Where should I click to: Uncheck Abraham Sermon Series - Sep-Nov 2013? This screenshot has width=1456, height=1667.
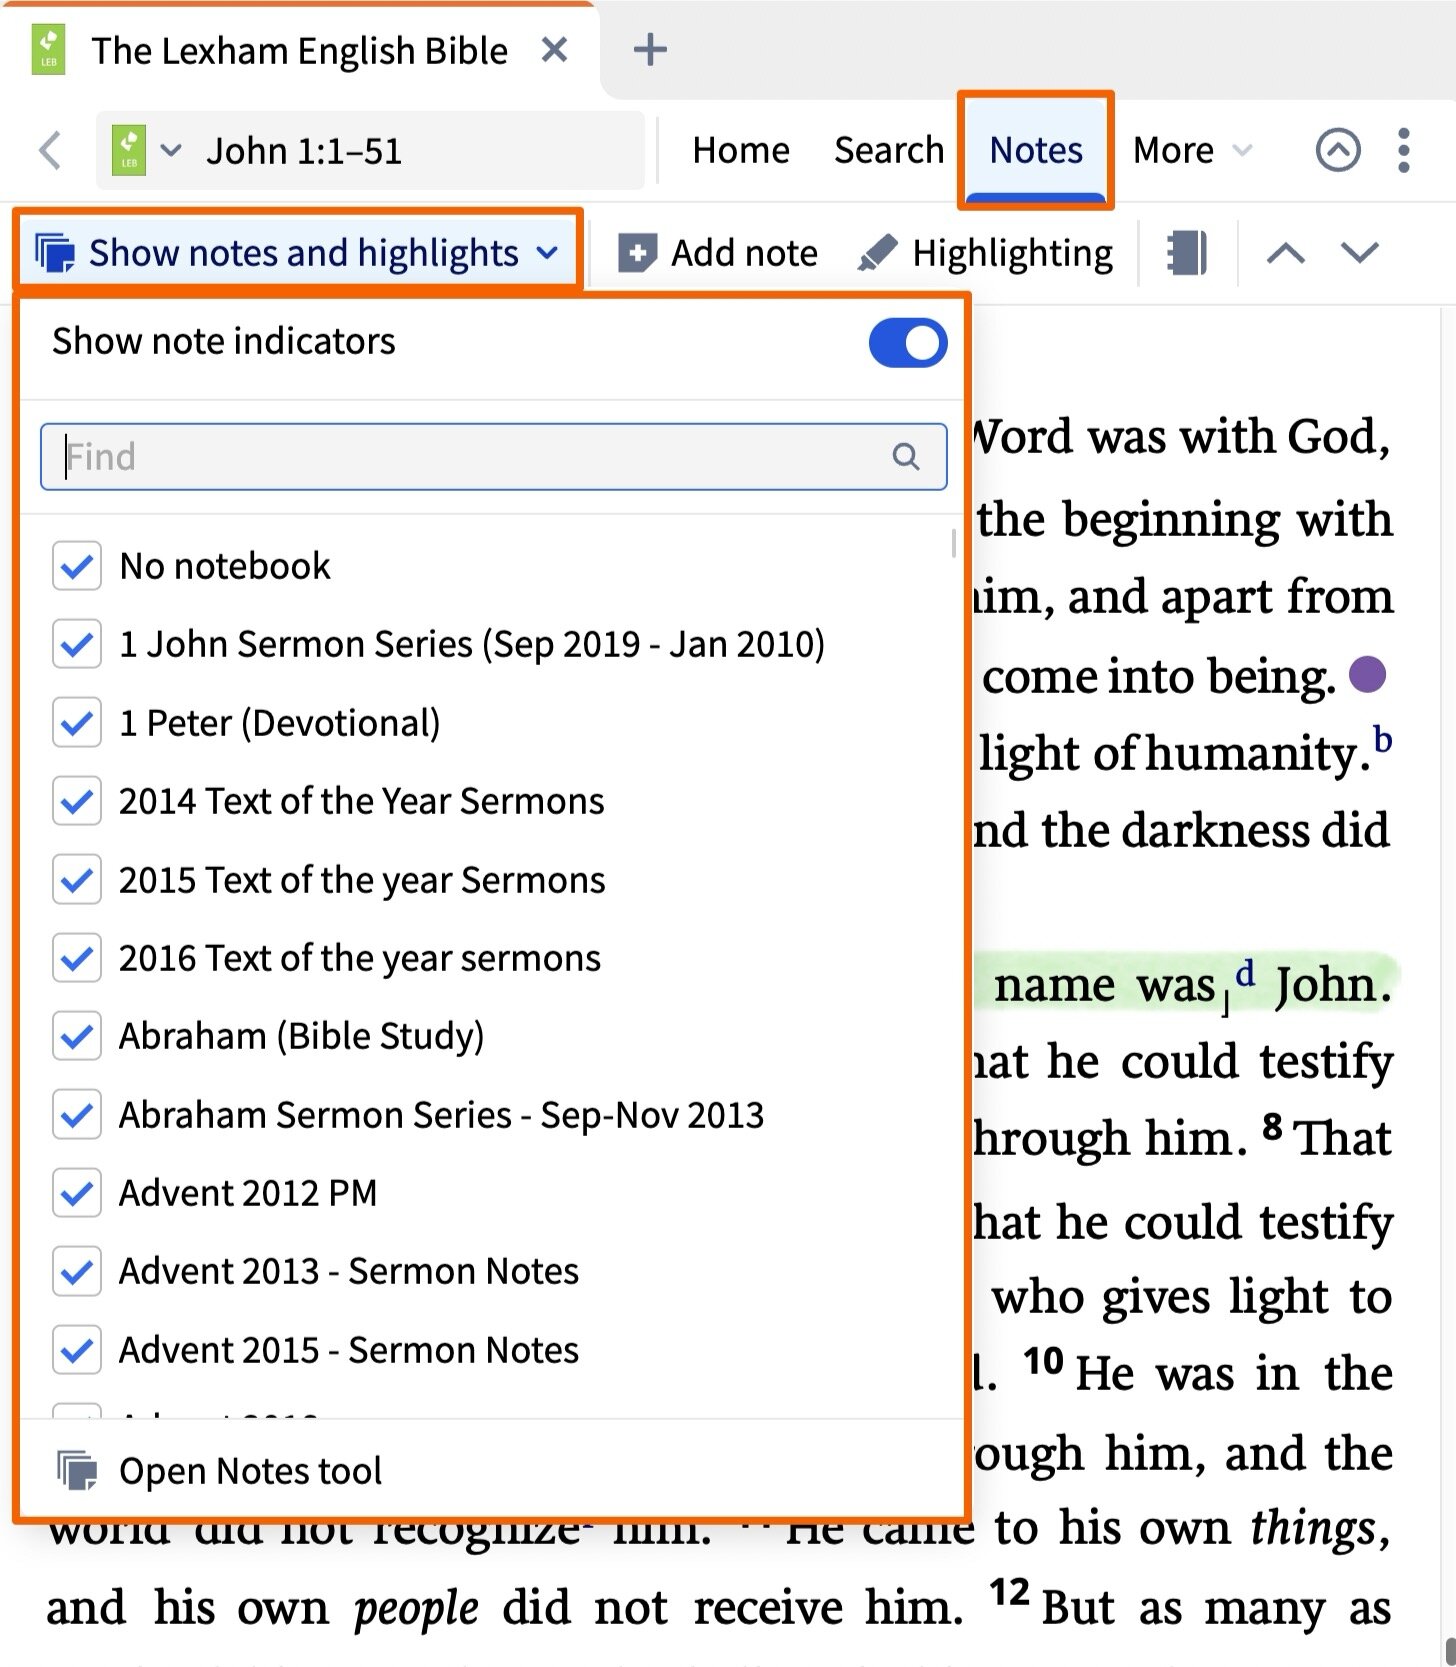77,1115
